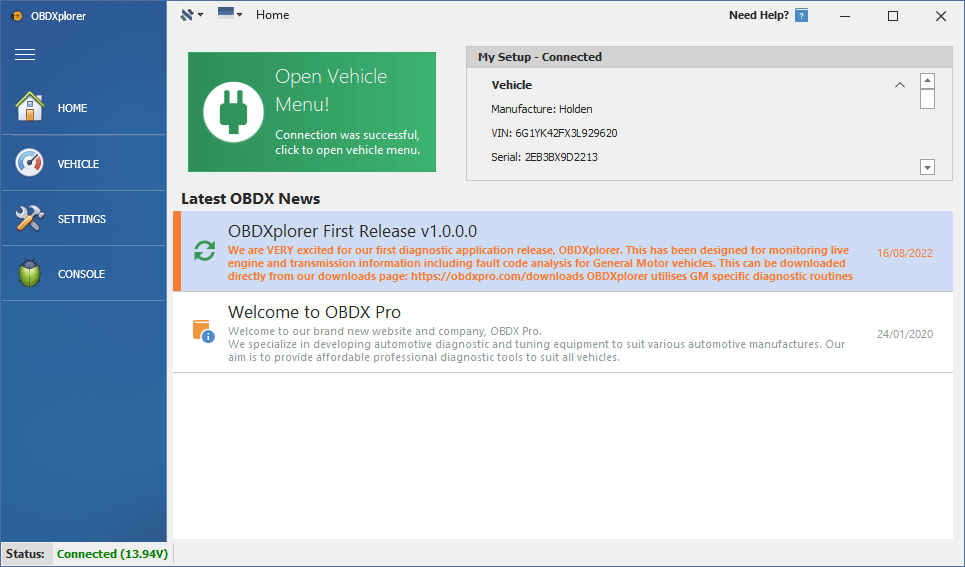Screen dimensions: 965x567
Task: Click the green refresh icon on first release news
Action: point(204,251)
